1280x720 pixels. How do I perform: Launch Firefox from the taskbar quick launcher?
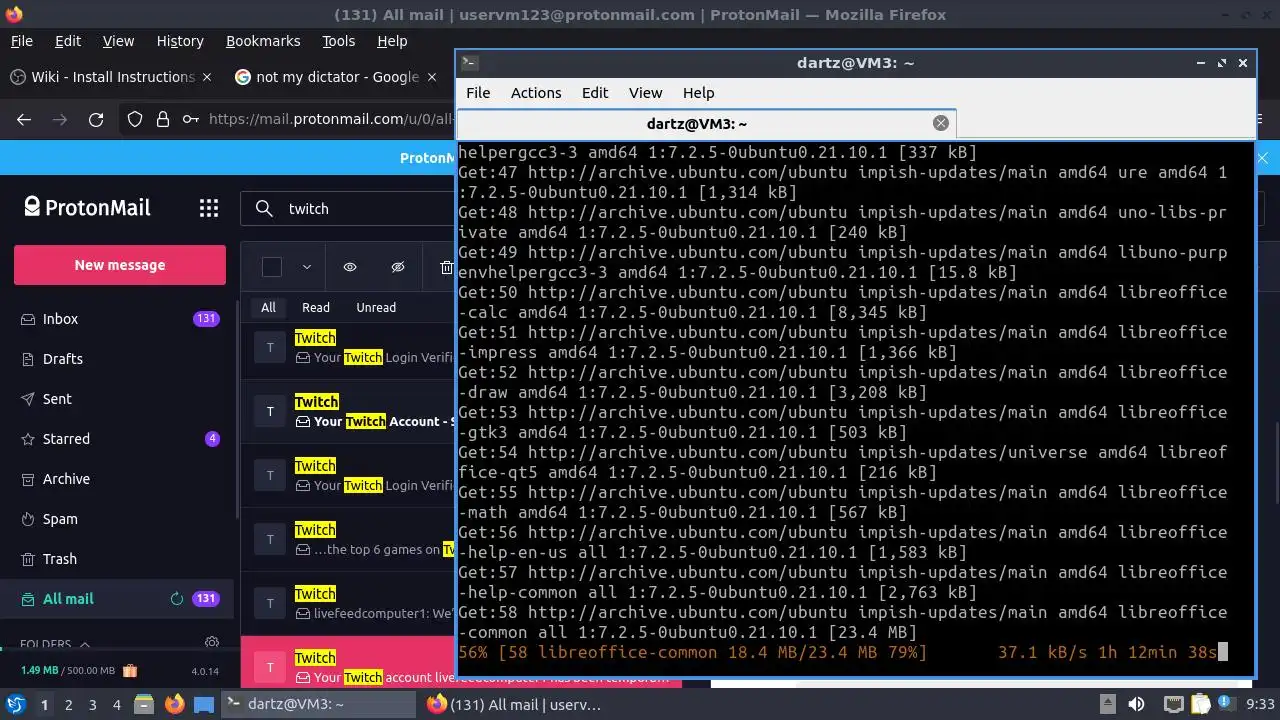(x=175, y=704)
